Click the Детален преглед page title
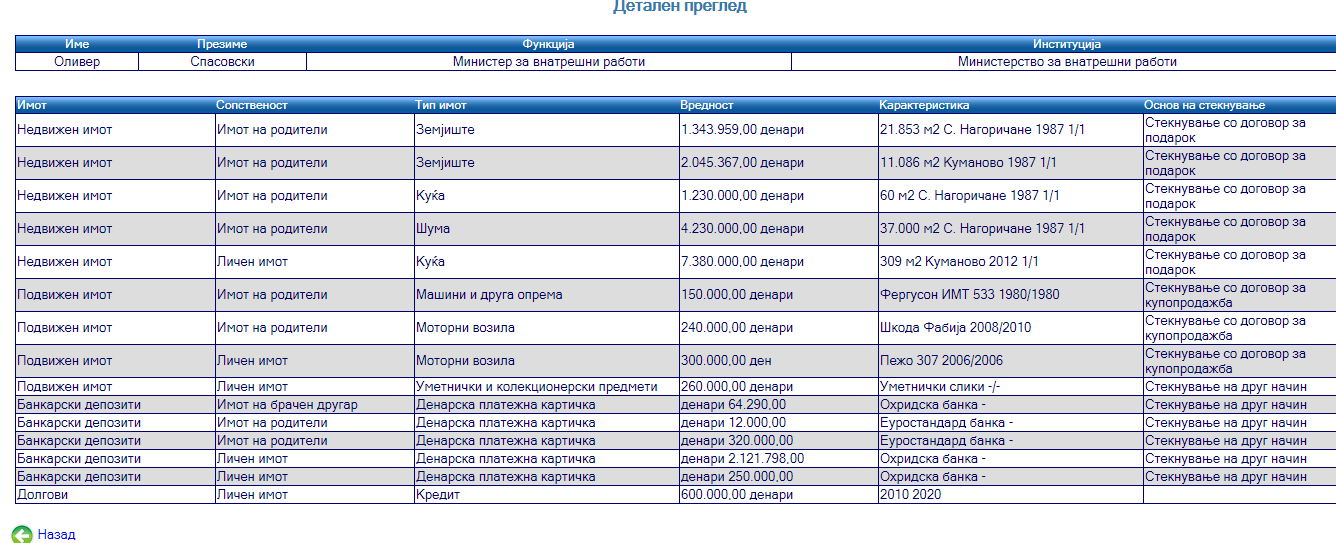The width and height of the screenshot is (1336, 543). (x=679, y=7)
